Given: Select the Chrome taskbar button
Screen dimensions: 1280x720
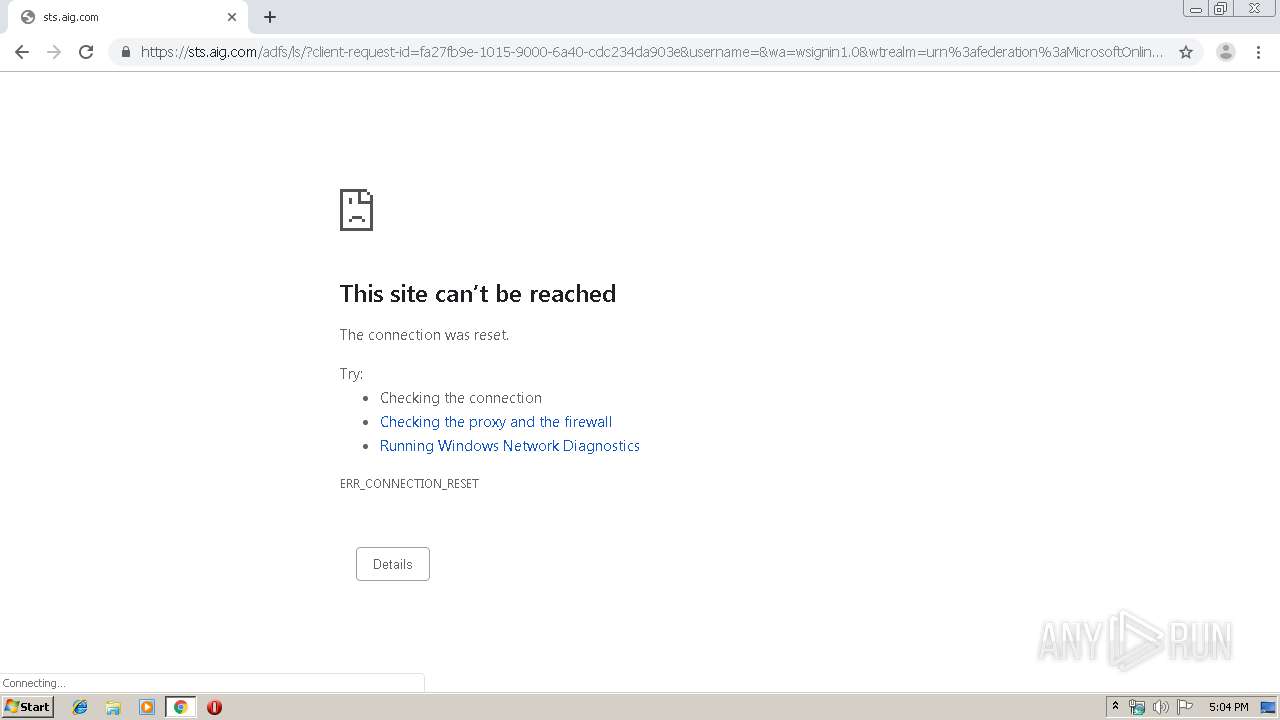Looking at the screenshot, I should click(x=180, y=707).
